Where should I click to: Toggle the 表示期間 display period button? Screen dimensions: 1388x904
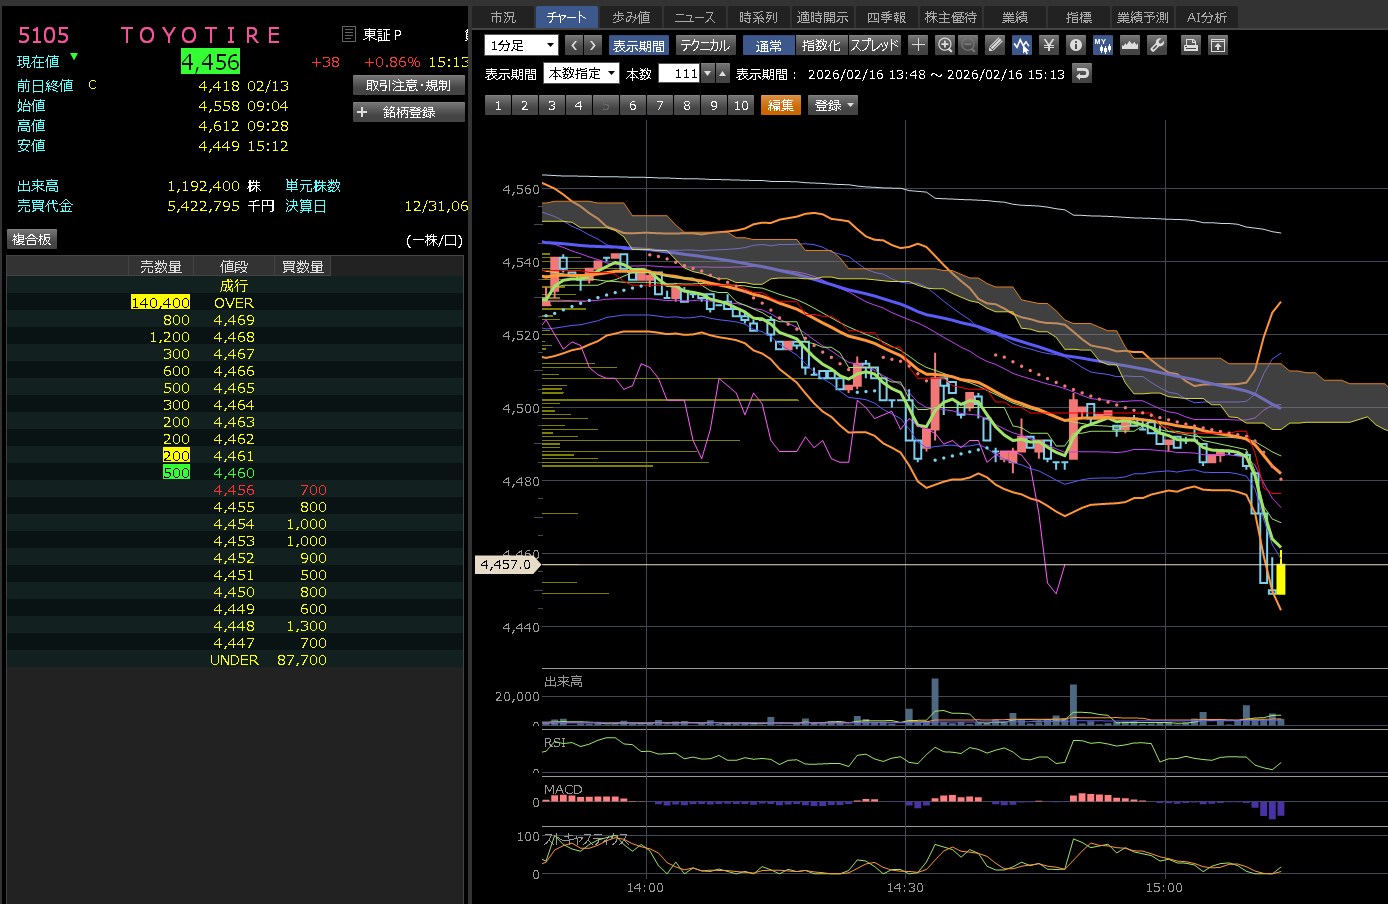pos(638,46)
